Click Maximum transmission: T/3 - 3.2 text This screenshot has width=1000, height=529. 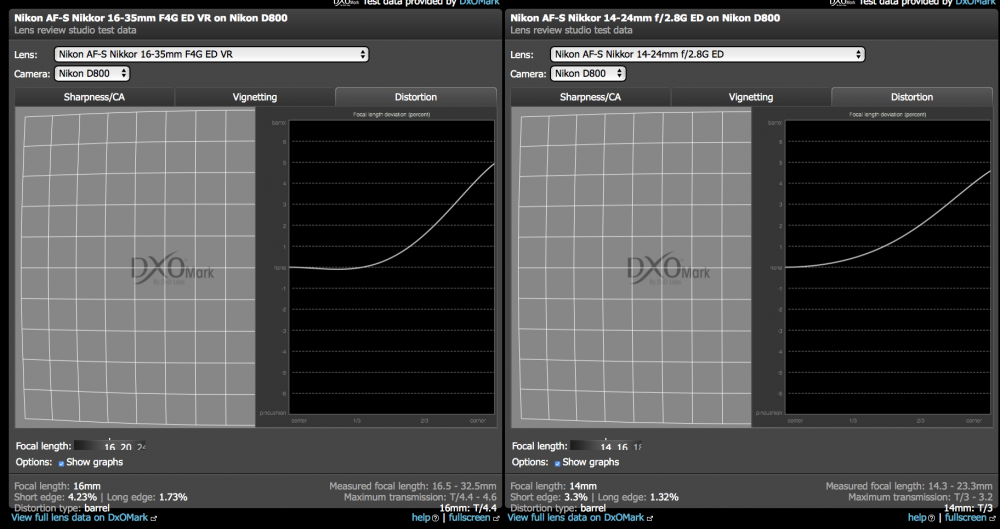click(920, 497)
